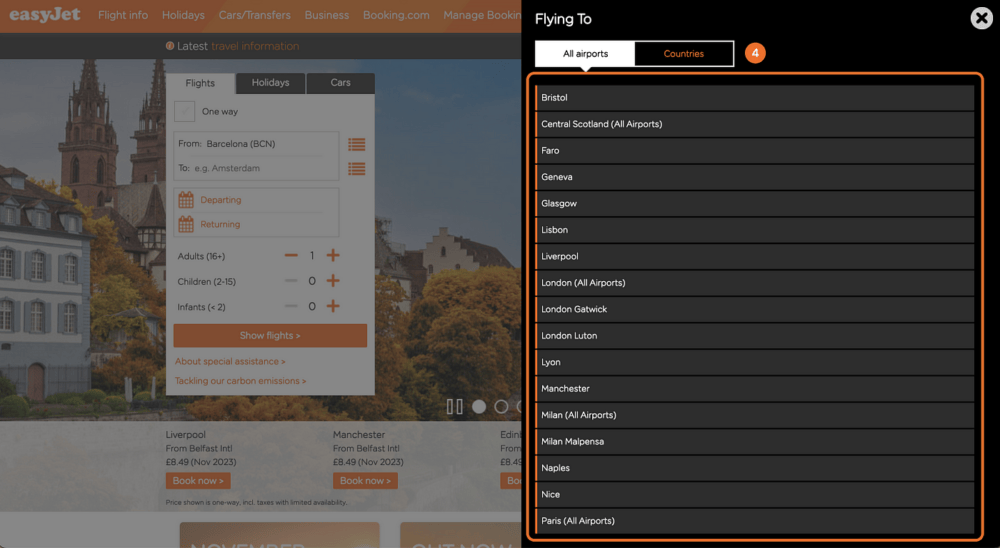1000x548 pixels.
Task: Select Geneva as destination
Action: click(755, 177)
